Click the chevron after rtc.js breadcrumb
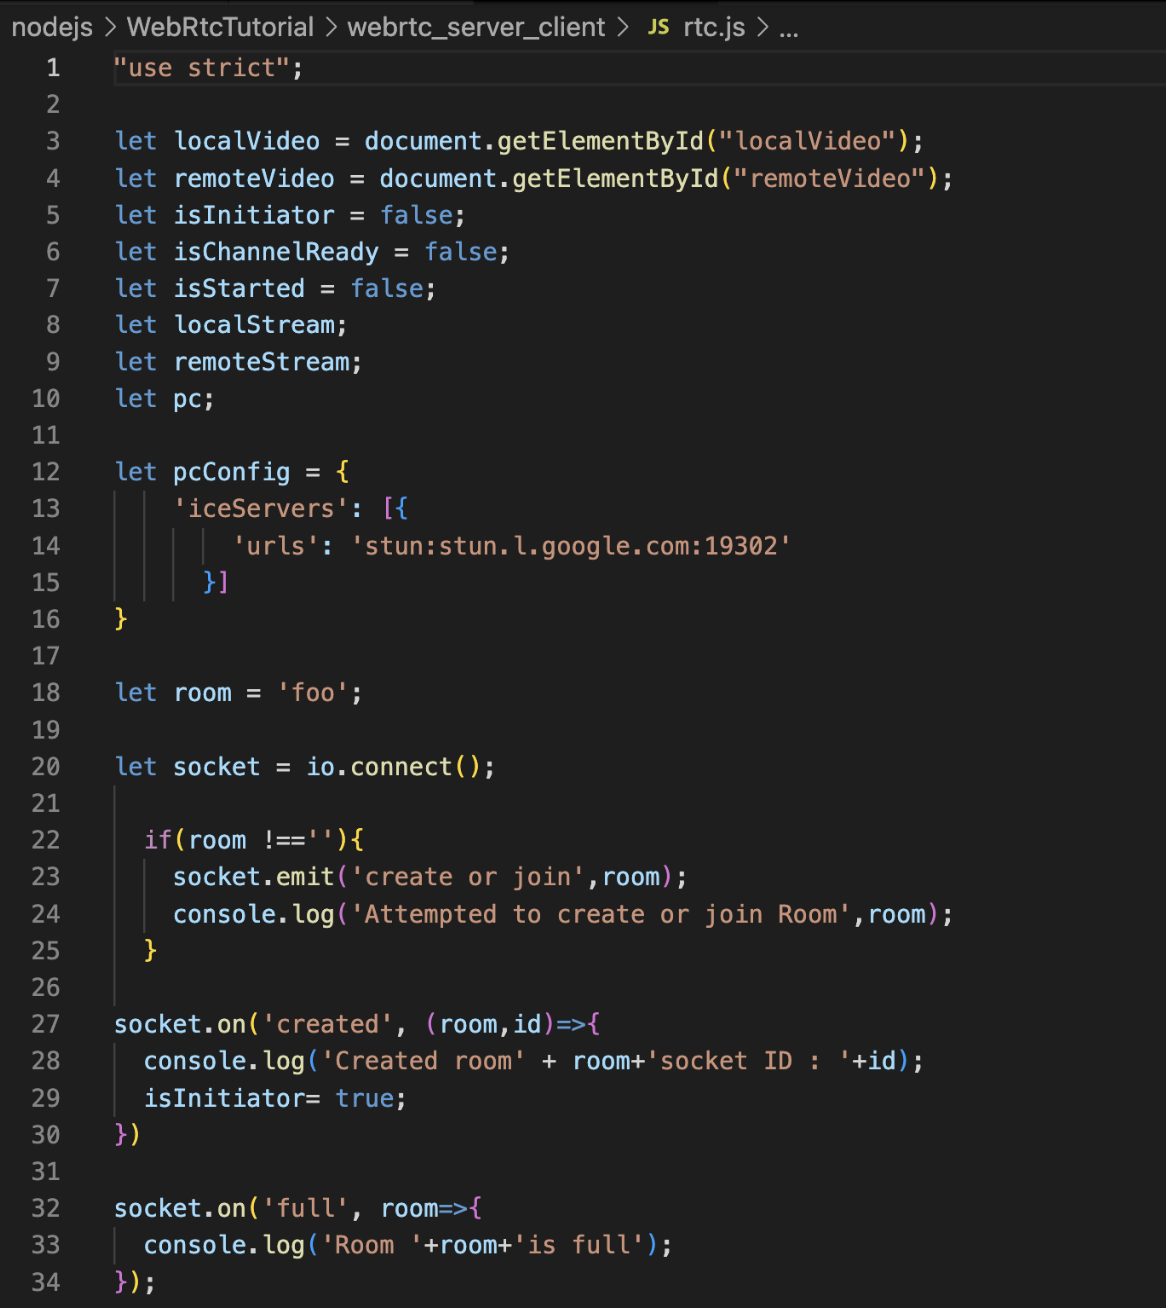Image resolution: width=1166 pixels, height=1308 pixels. (763, 27)
